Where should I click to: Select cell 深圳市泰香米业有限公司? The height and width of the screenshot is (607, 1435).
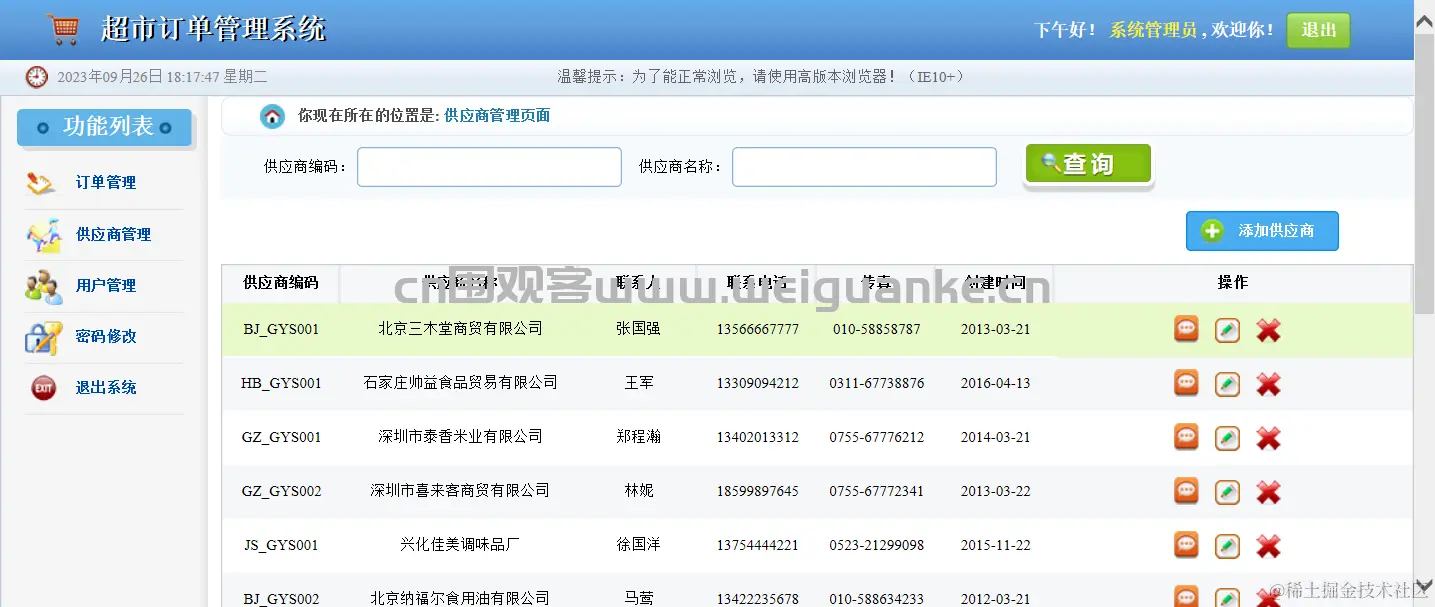pos(460,437)
